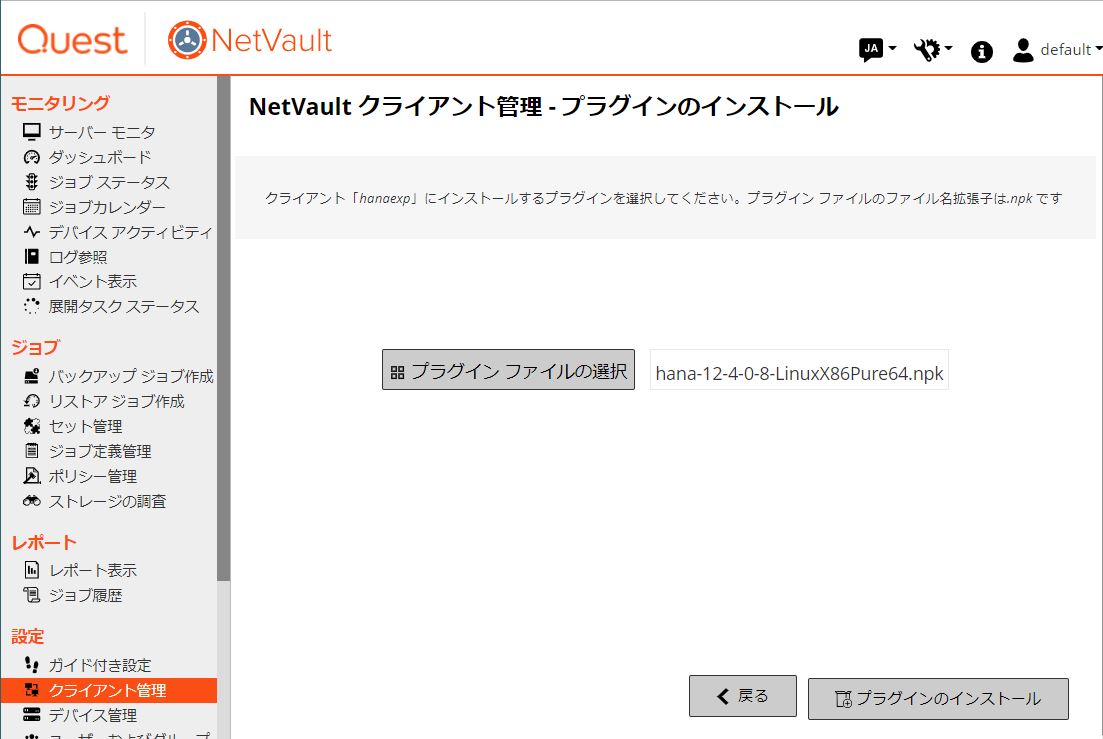Click the プラグインのインストール button
This screenshot has height=739, width=1103.
pyautogui.click(x=938, y=698)
